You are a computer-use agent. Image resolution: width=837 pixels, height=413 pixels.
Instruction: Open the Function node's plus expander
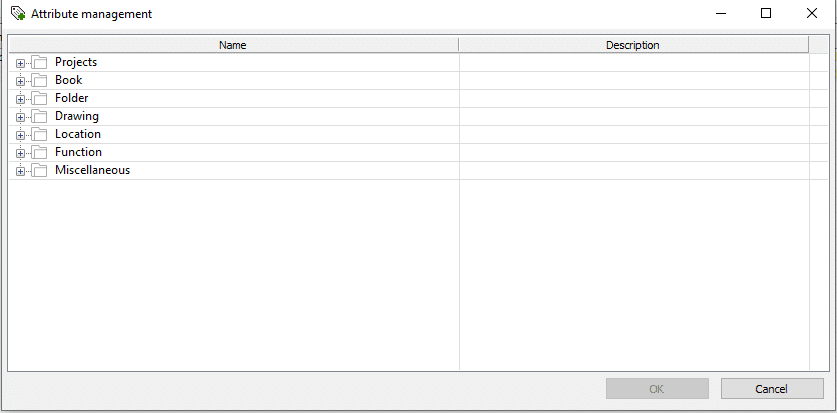[x=21, y=153]
